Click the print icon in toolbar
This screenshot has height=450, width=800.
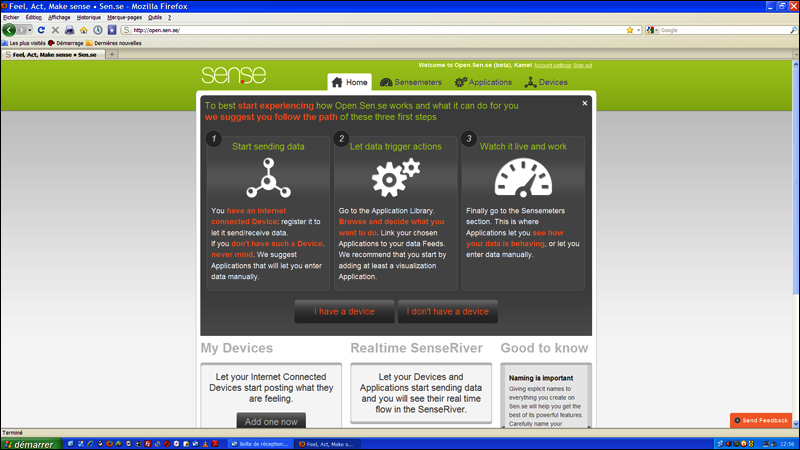point(69,30)
